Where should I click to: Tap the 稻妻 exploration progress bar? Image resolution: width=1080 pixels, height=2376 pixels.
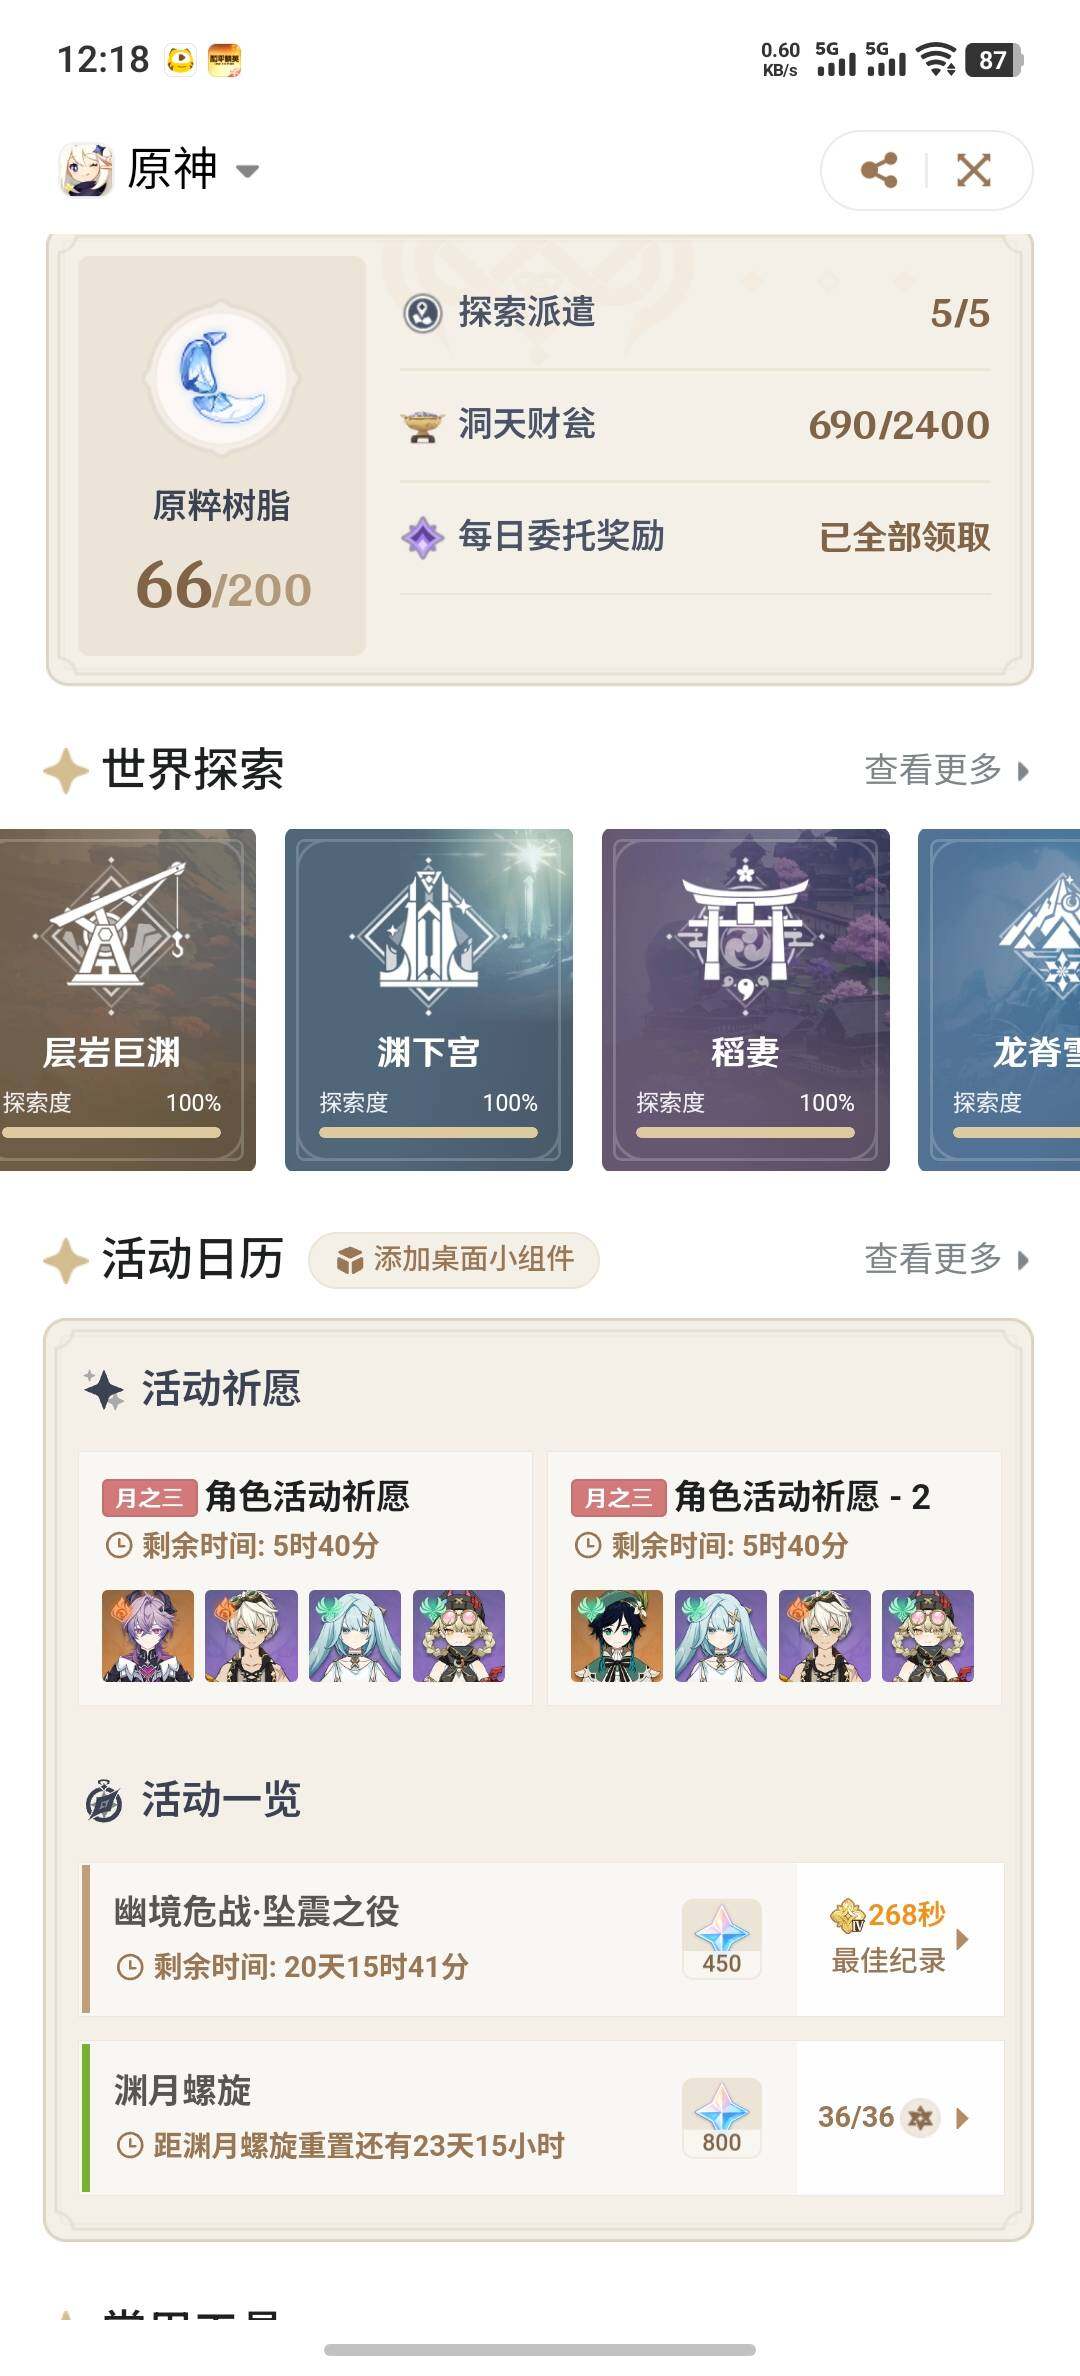click(746, 1133)
